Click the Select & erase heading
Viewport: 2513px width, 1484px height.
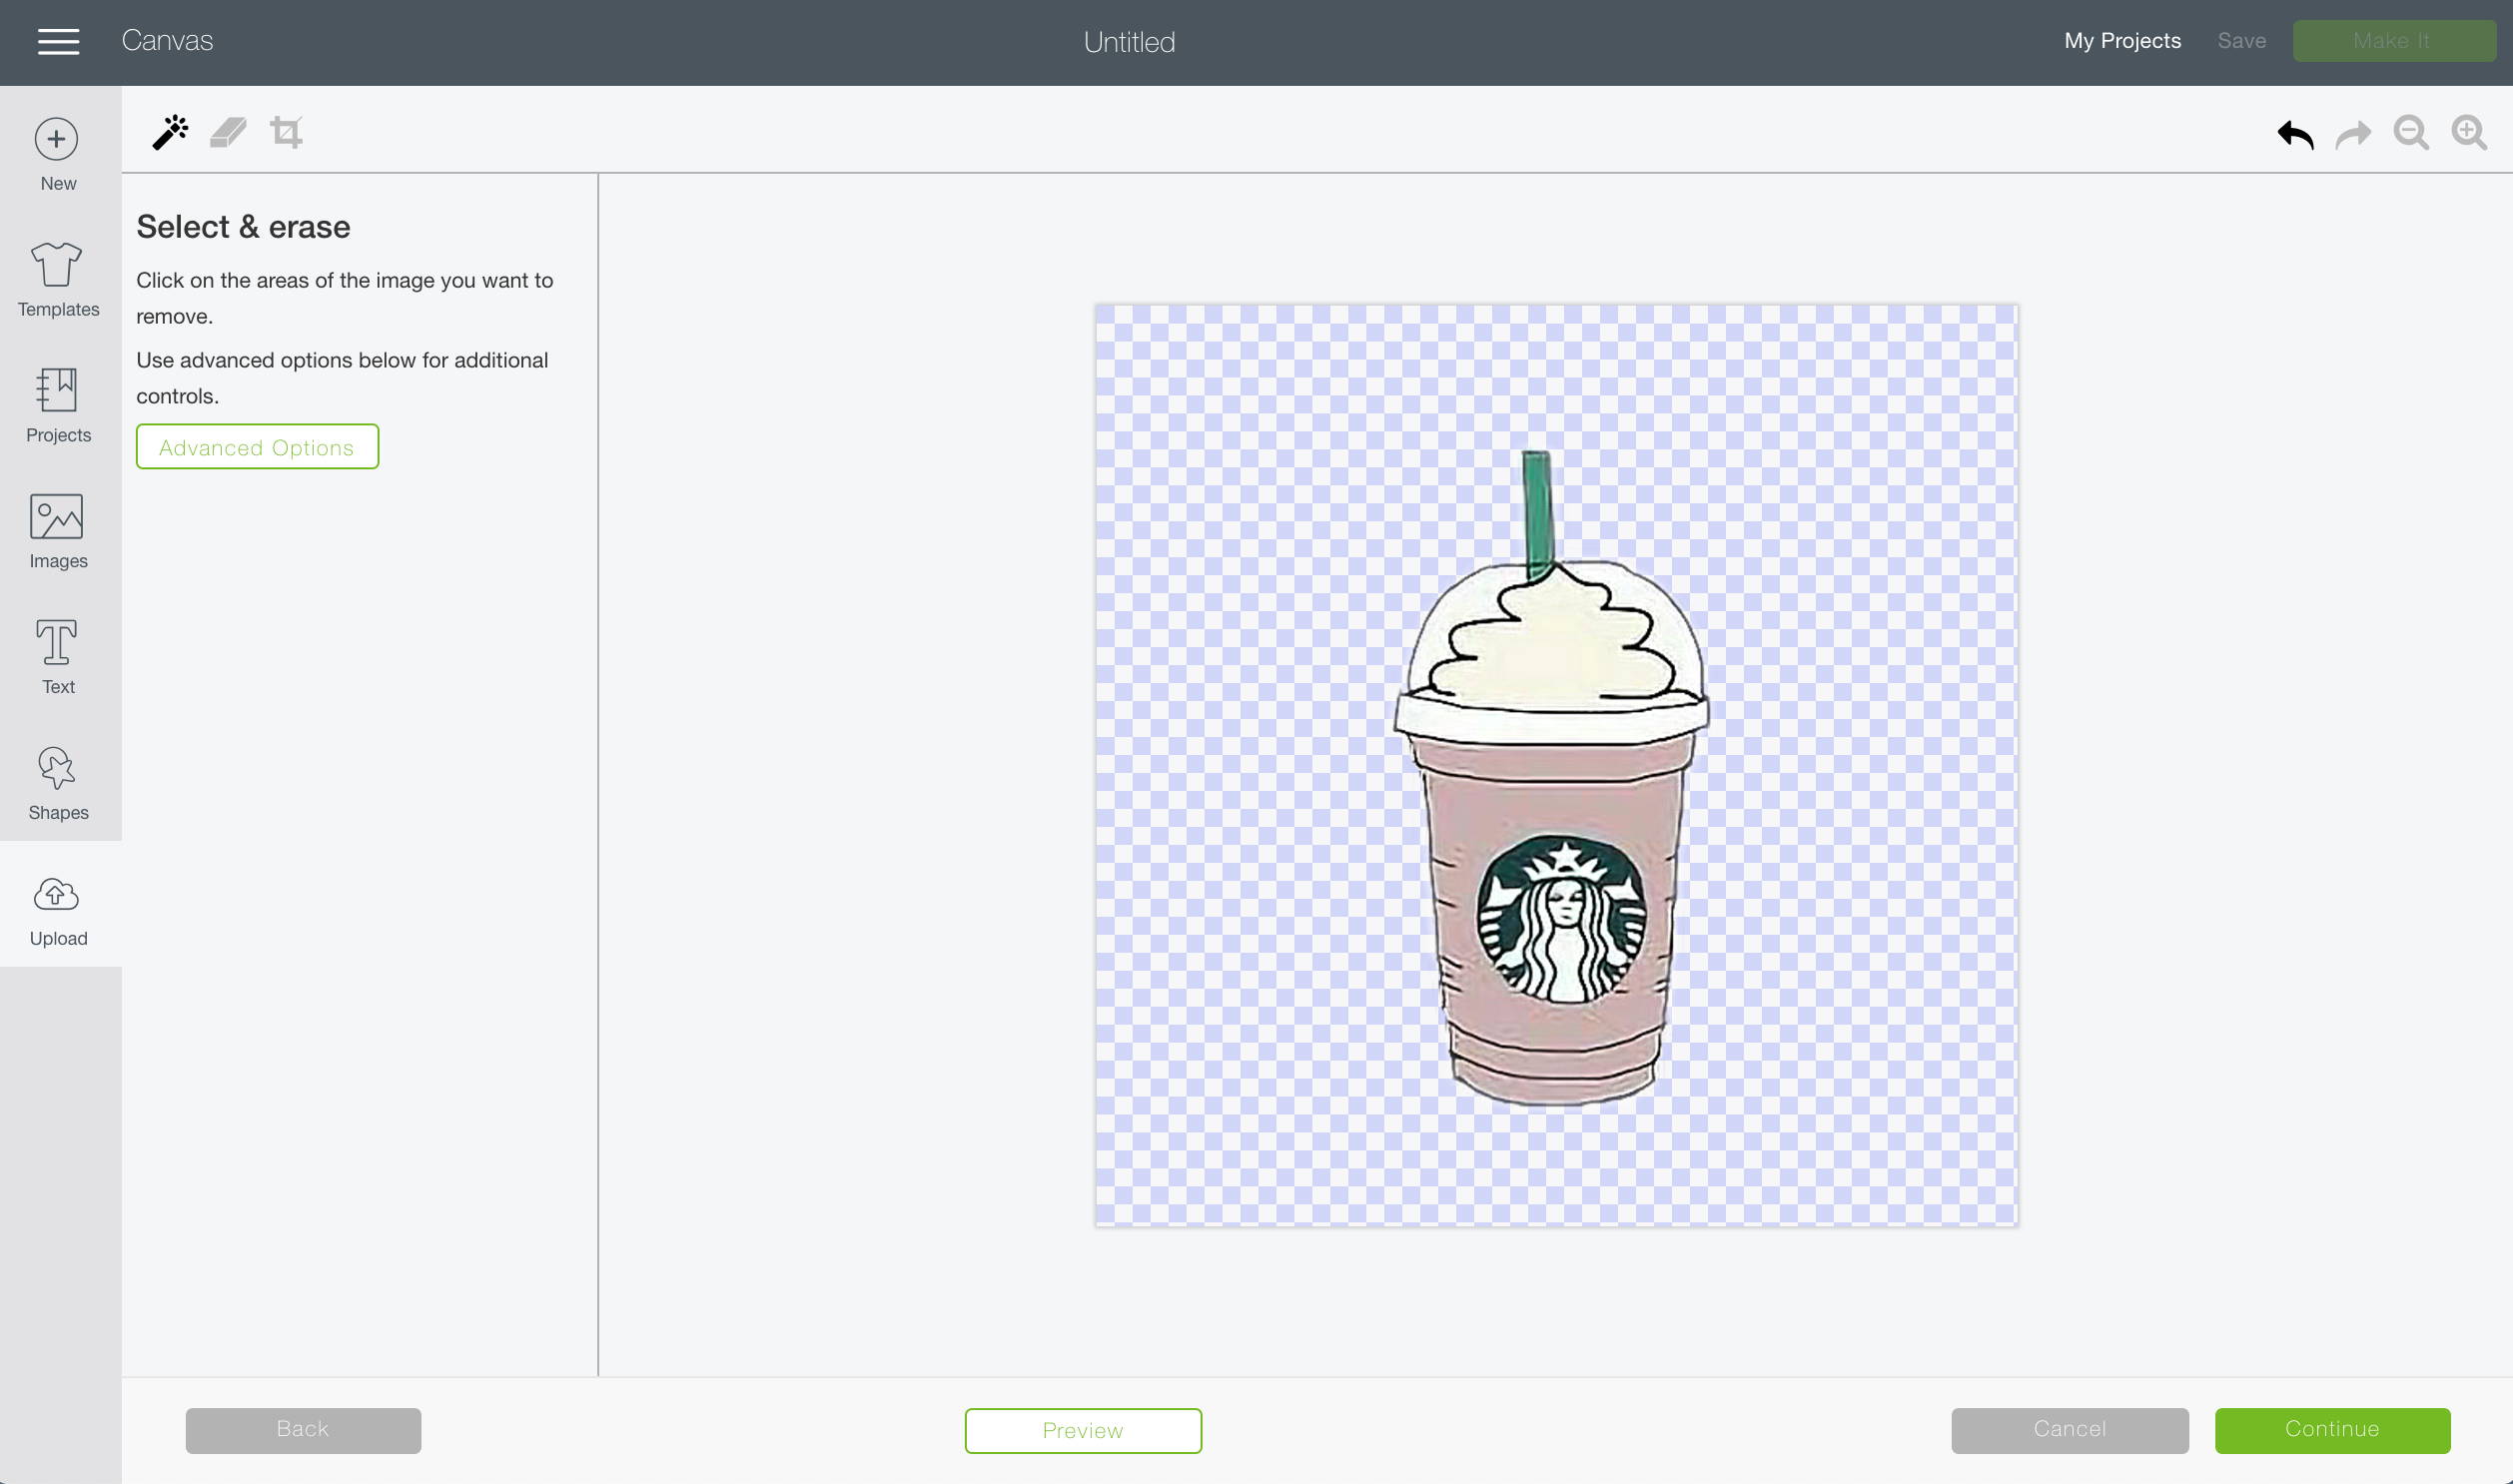click(243, 227)
